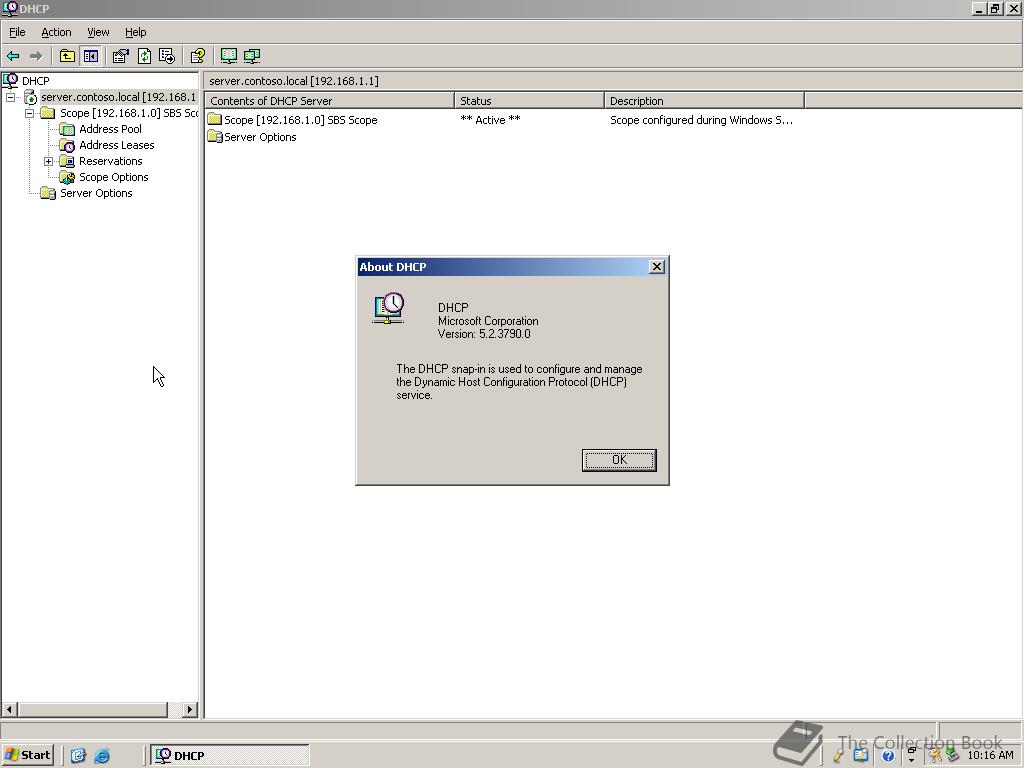Image resolution: width=1024 pixels, height=768 pixels.
Task: Sort by the Status column header
Action: pyautogui.click(x=530, y=101)
